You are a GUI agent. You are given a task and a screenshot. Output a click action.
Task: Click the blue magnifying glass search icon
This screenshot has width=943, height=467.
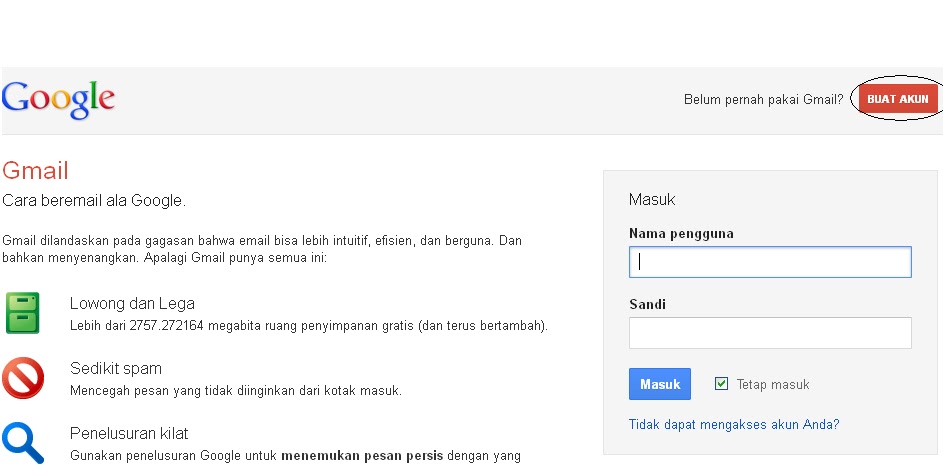point(23,444)
